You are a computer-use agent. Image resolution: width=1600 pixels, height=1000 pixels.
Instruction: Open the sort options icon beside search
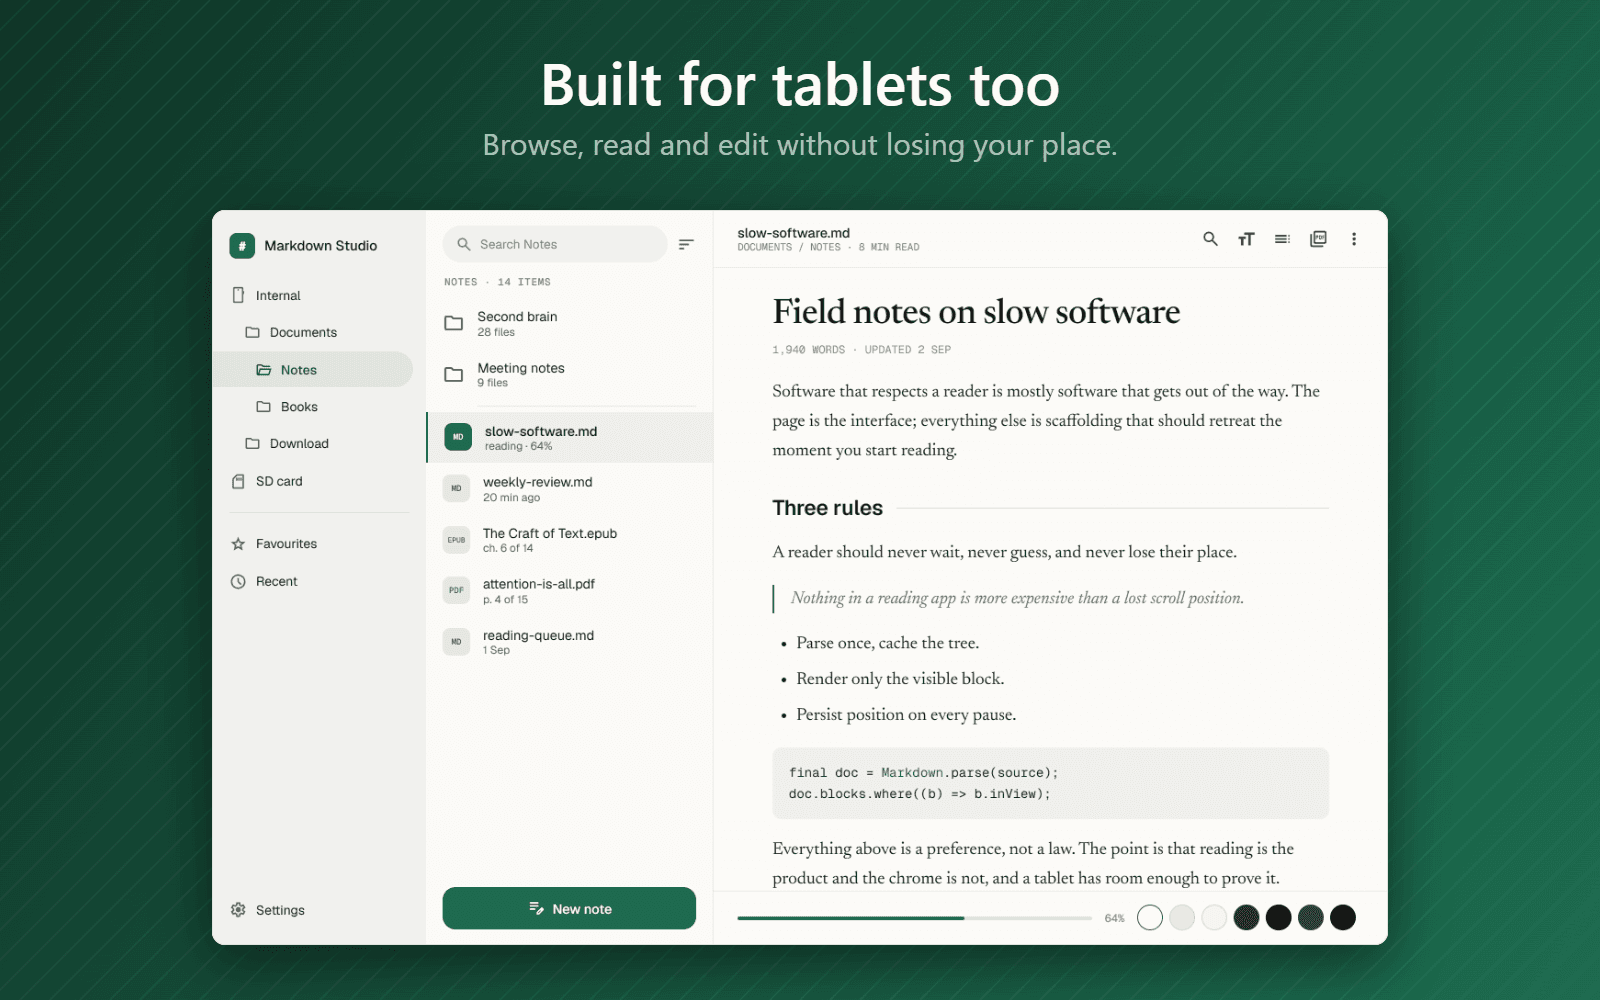pos(686,244)
